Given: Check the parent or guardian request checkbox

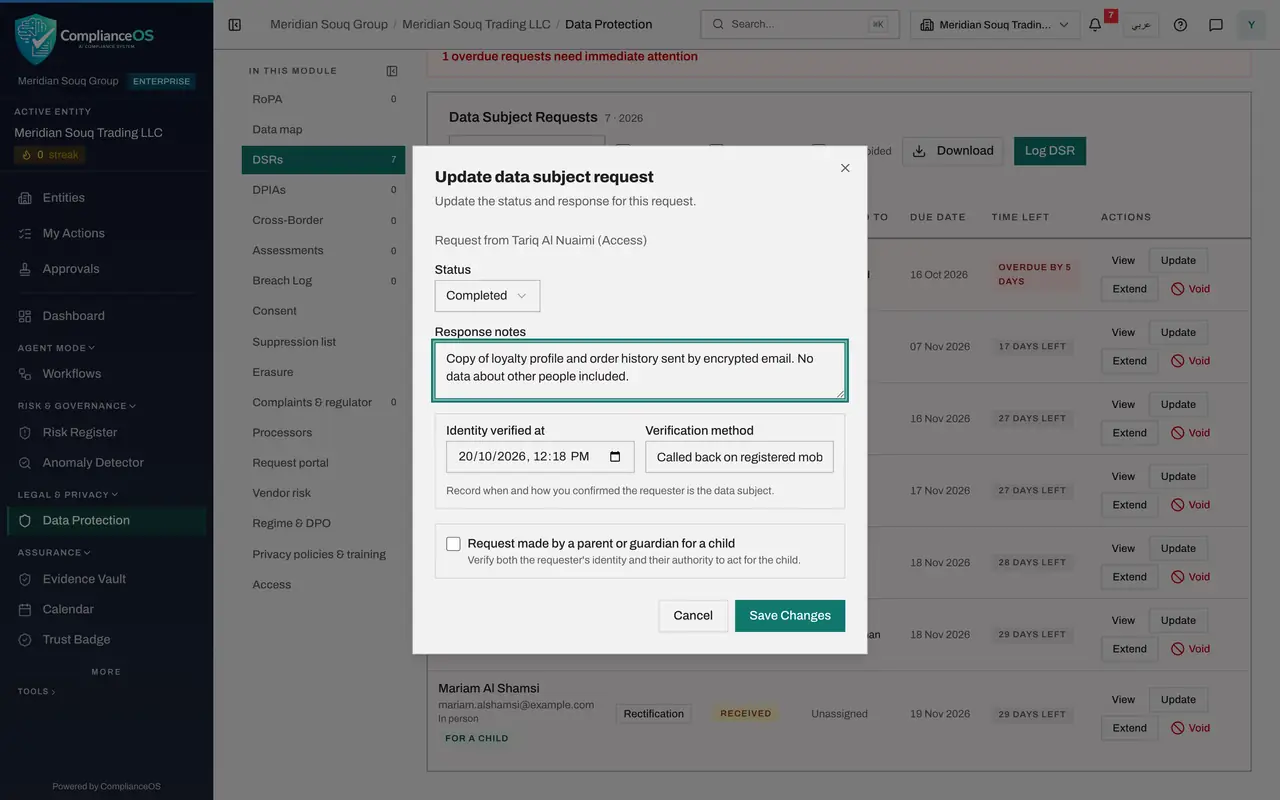Looking at the screenshot, I should tap(454, 544).
